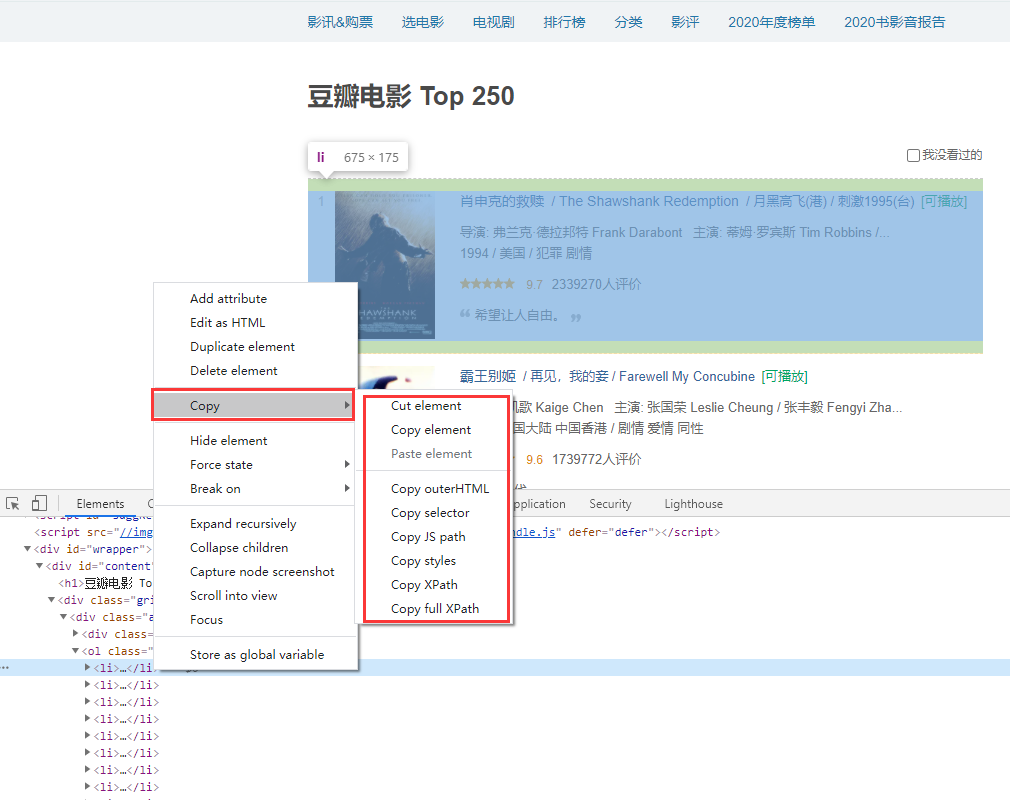
Task: Open the 电视剧 link
Action: 493,22
